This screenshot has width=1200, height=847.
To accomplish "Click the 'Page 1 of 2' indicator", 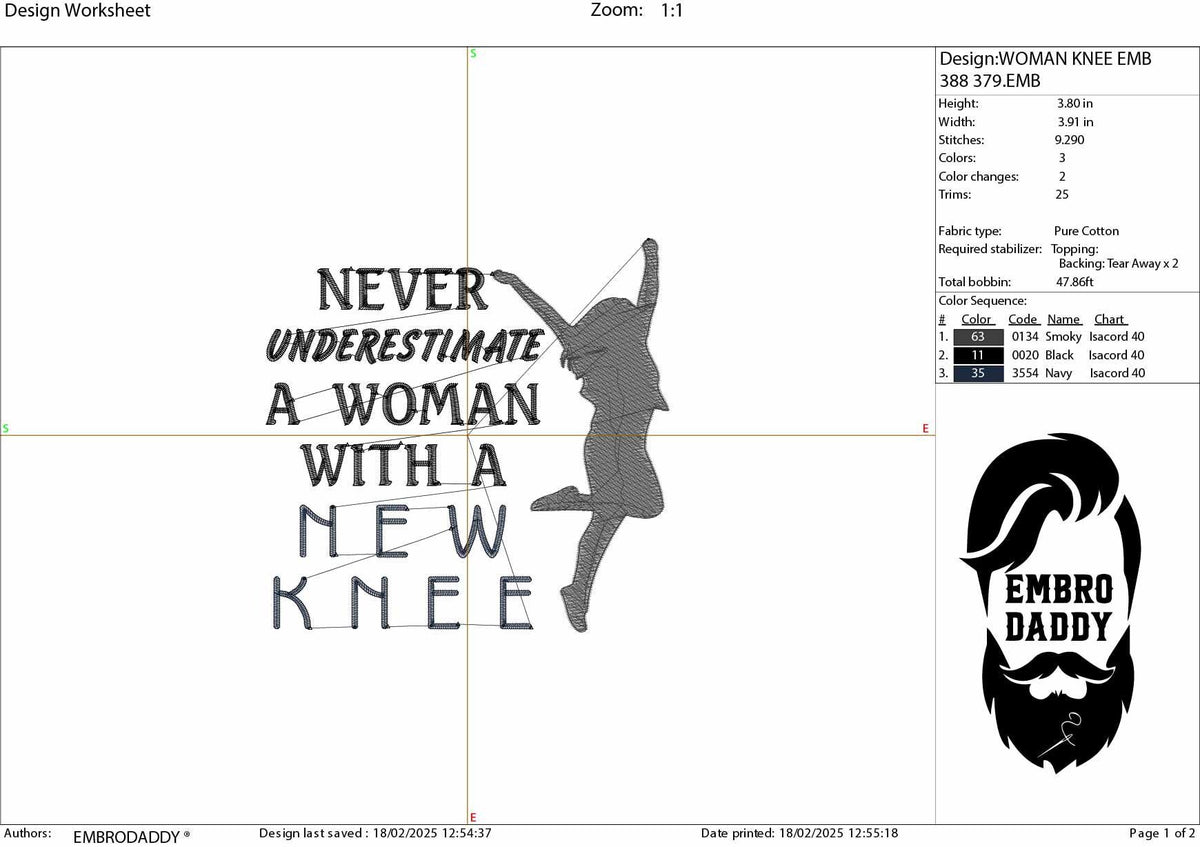I will (1162, 833).
